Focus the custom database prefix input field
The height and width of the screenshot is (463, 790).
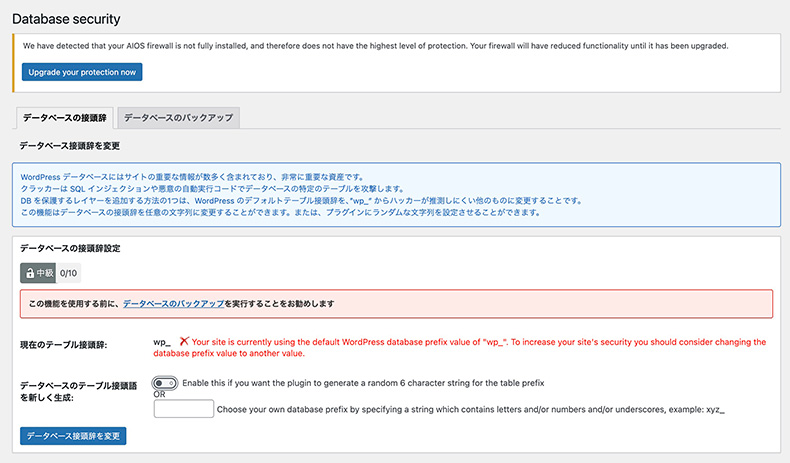[x=184, y=408]
